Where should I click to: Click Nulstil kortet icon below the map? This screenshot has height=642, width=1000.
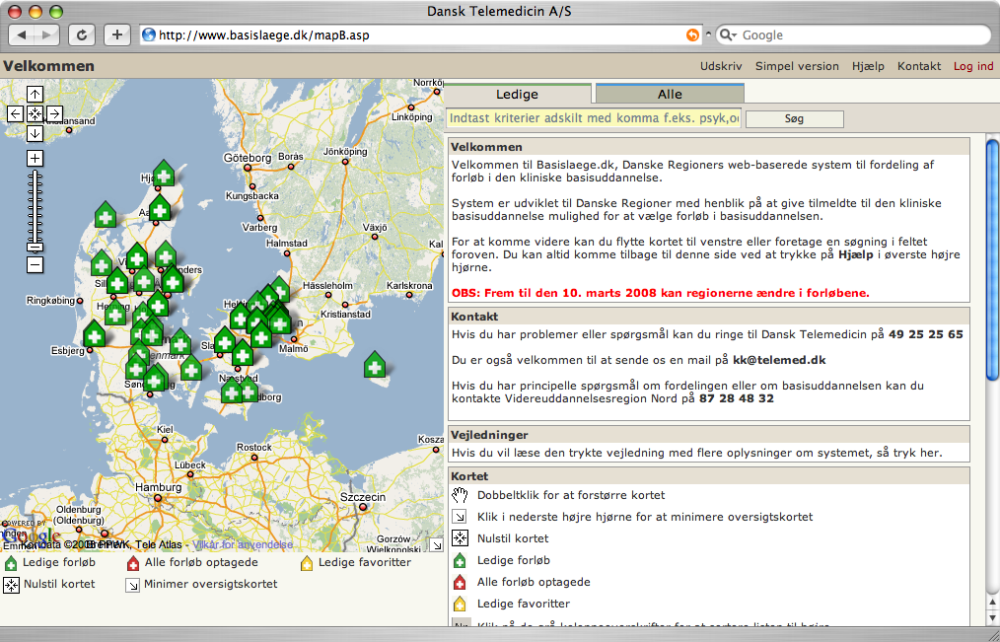[11, 585]
